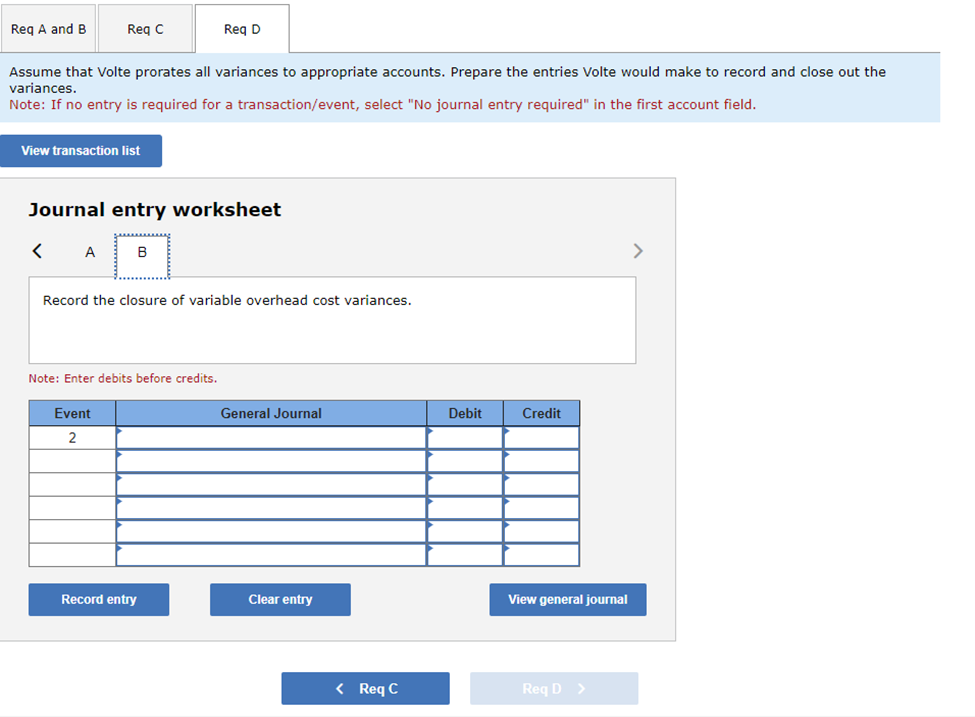Open the fifth row General Journal dropdown

tap(271, 531)
